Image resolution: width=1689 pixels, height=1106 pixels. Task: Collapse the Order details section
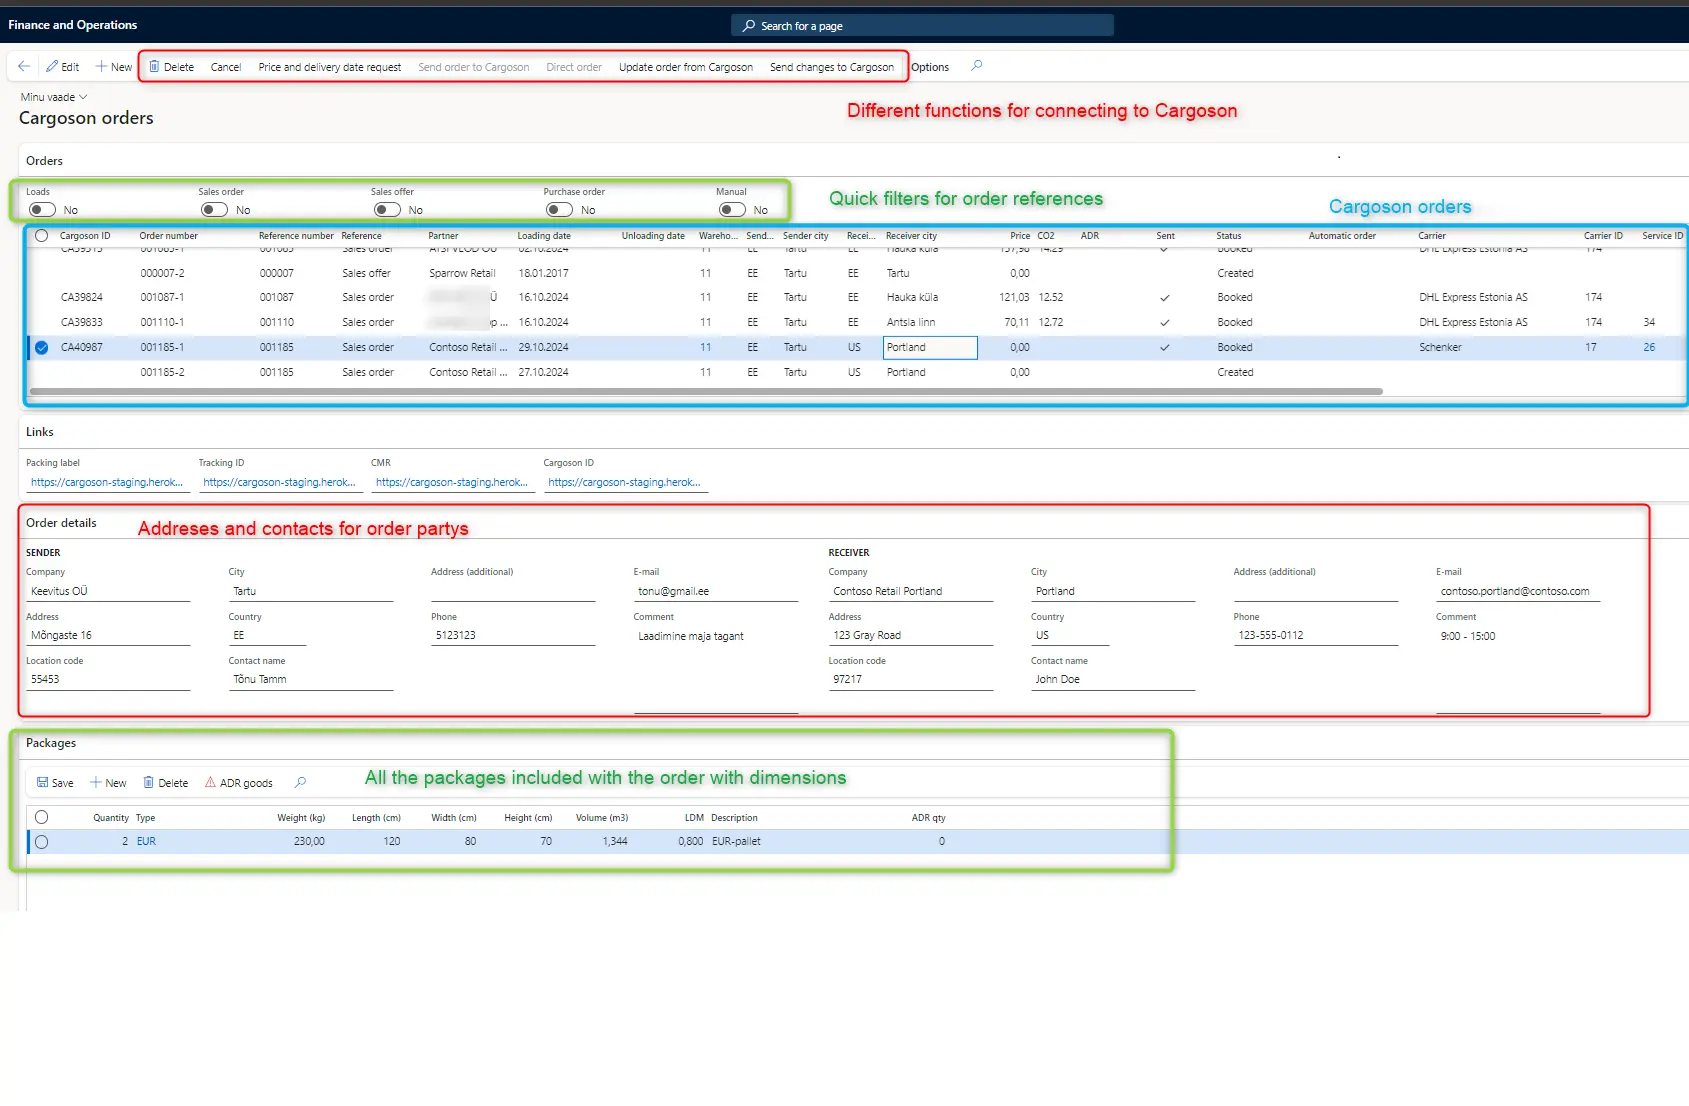tap(61, 523)
